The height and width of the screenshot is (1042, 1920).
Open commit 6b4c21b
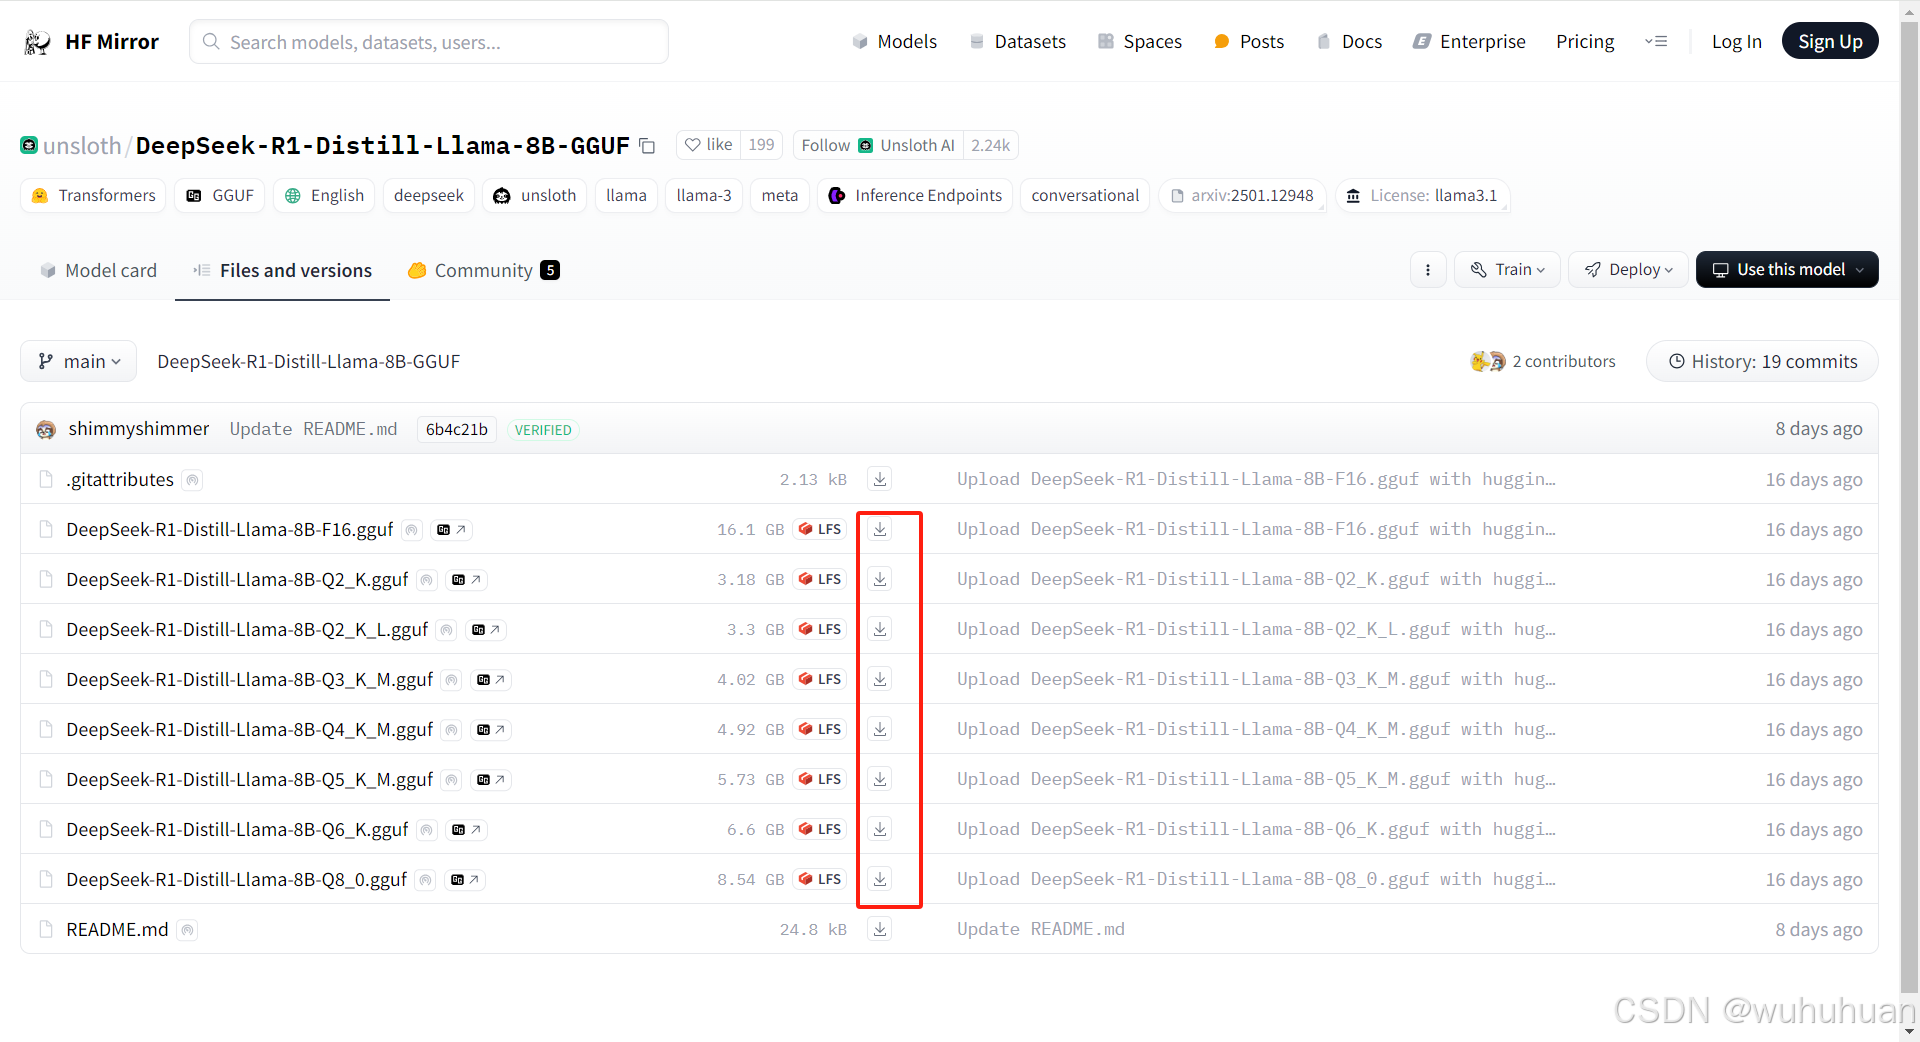457,429
